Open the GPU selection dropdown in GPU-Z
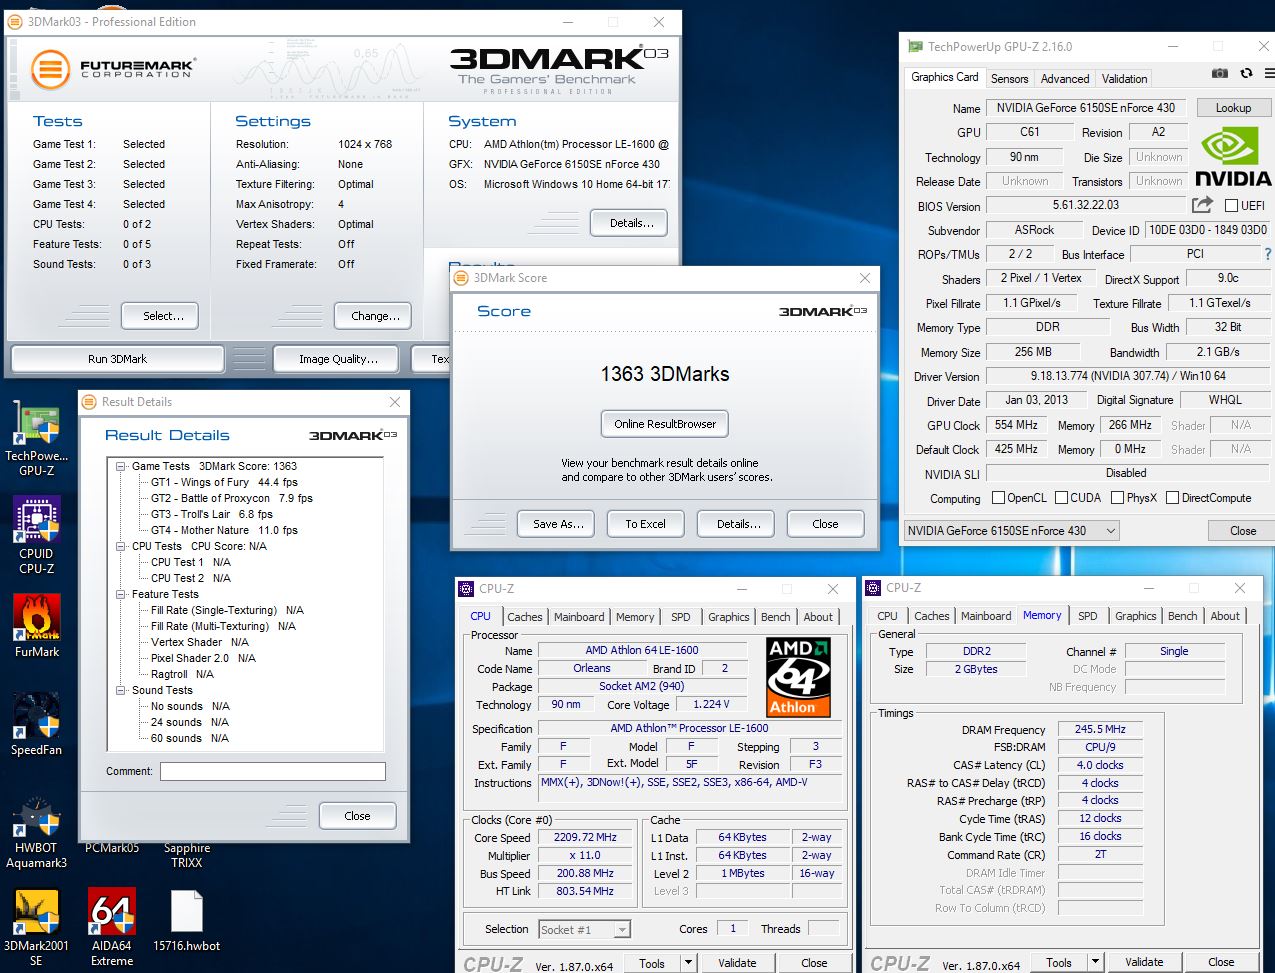1275x973 pixels. pyautogui.click(x=1011, y=531)
